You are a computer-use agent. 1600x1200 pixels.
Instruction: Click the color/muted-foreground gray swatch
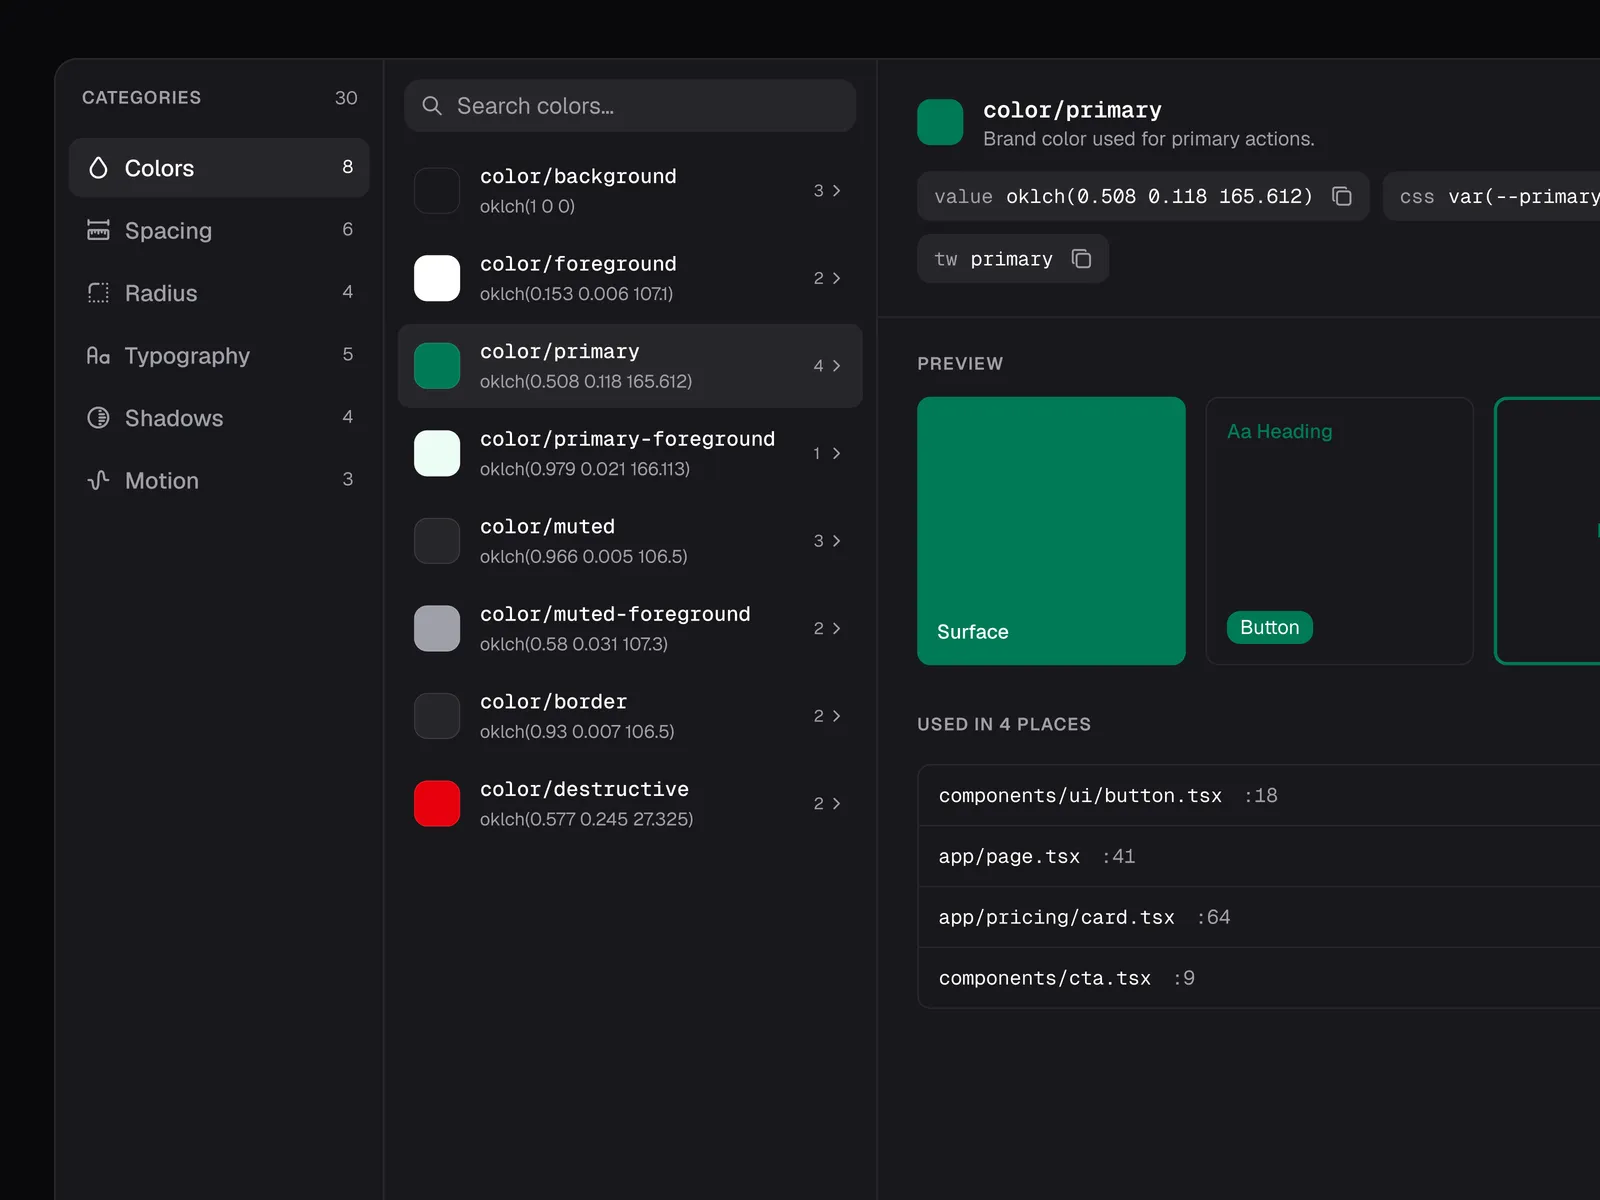pyautogui.click(x=437, y=628)
